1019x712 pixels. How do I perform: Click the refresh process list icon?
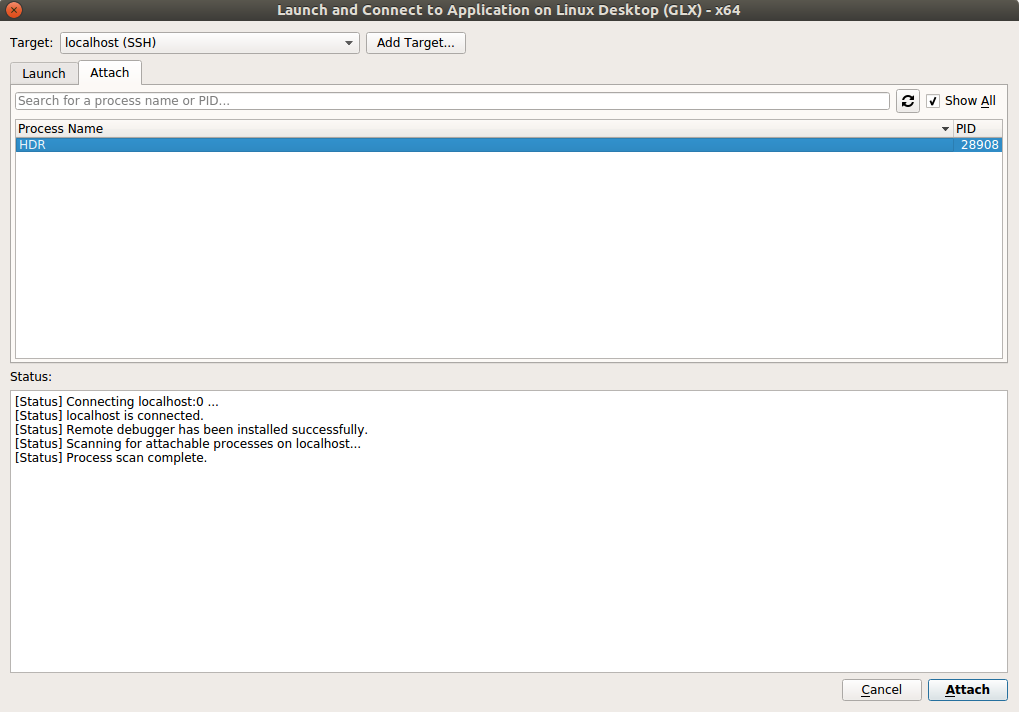point(907,101)
